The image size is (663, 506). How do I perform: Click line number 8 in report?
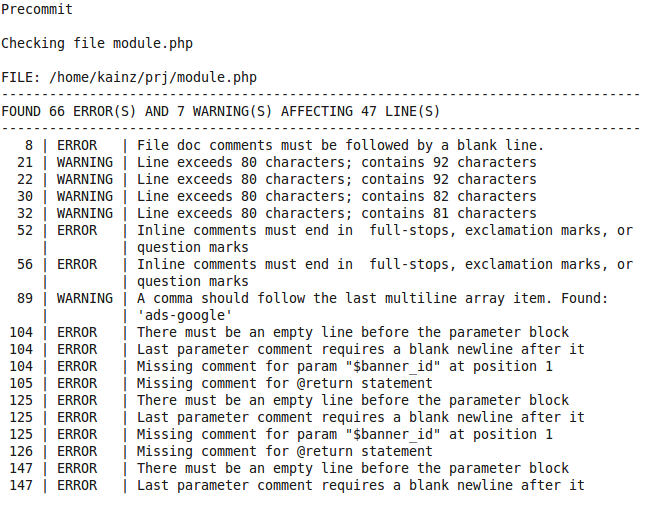pos(29,146)
